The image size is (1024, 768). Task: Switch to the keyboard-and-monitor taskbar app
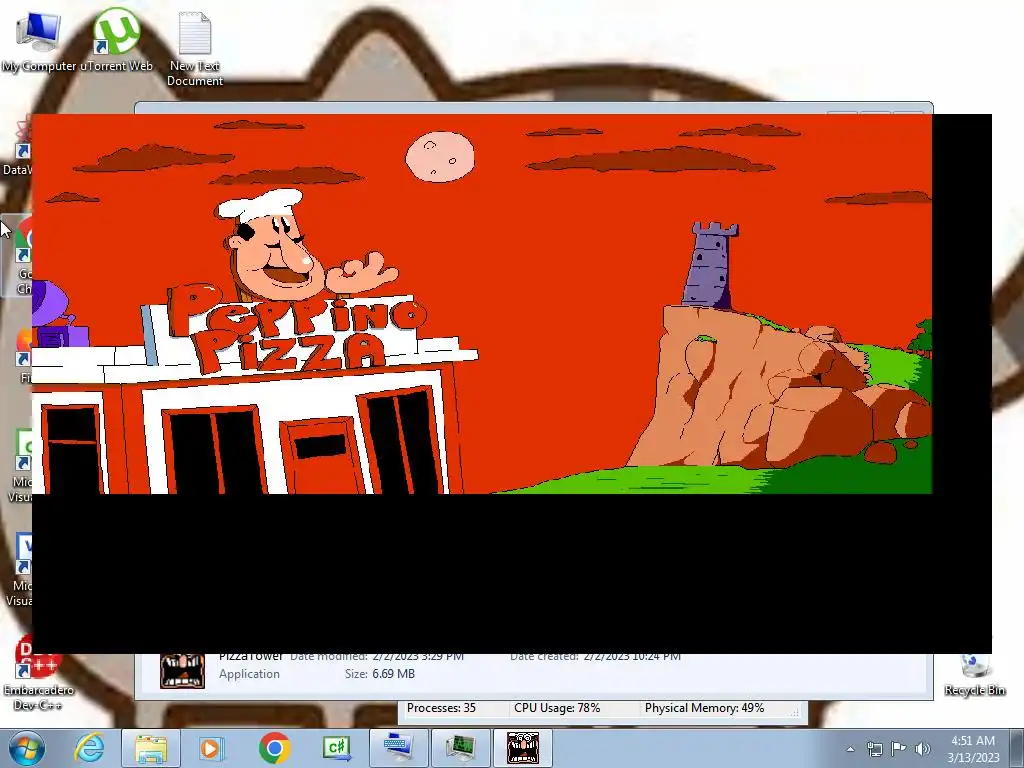click(398, 748)
